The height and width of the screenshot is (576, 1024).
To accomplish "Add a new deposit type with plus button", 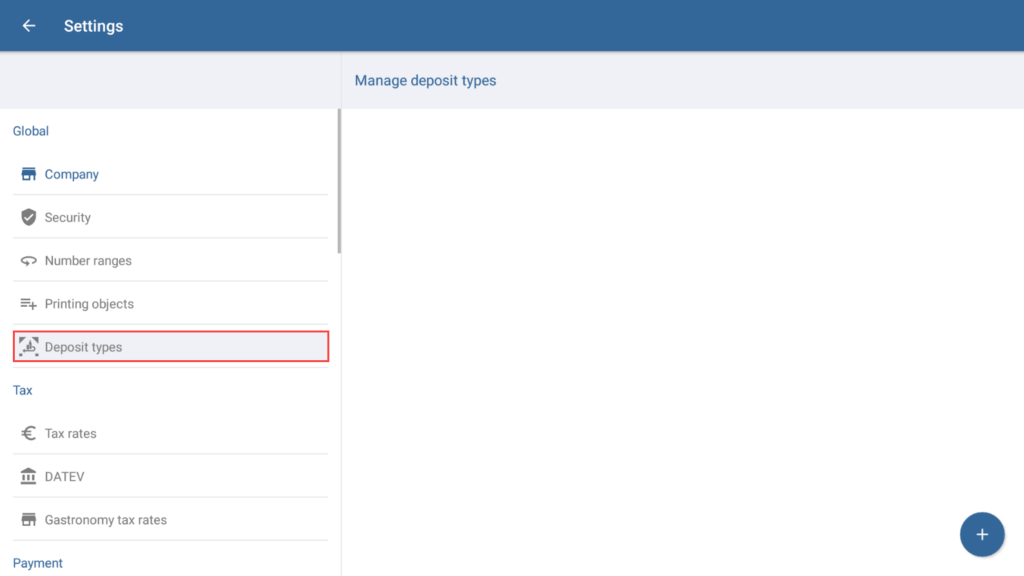I will [981, 534].
